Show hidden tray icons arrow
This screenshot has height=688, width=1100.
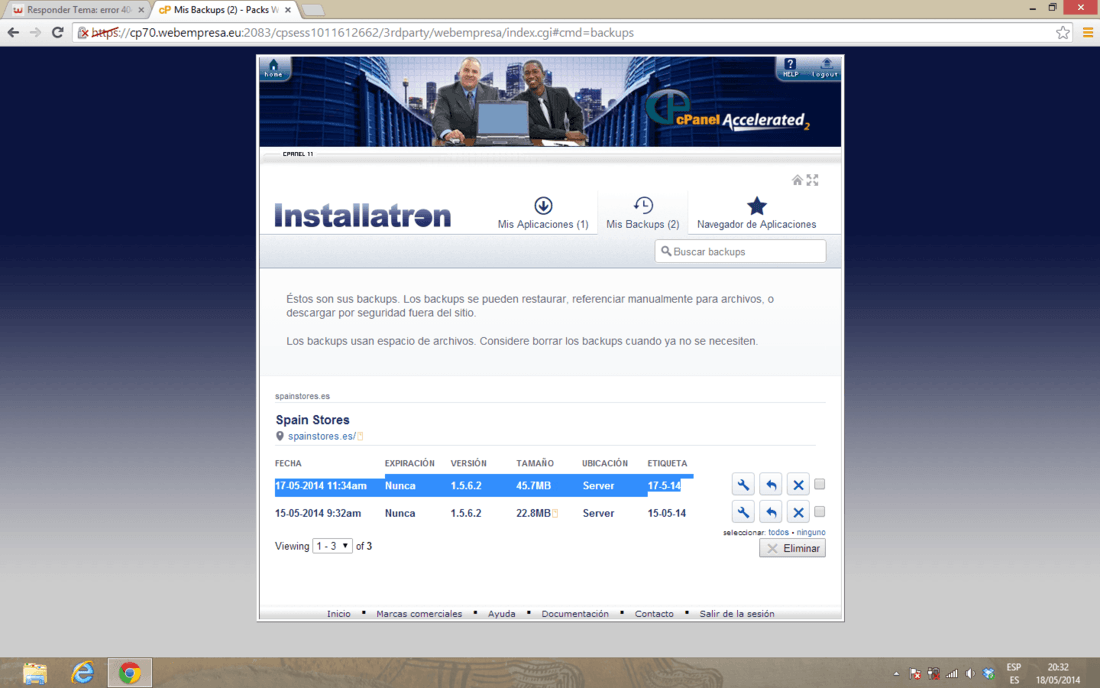pyautogui.click(x=896, y=674)
